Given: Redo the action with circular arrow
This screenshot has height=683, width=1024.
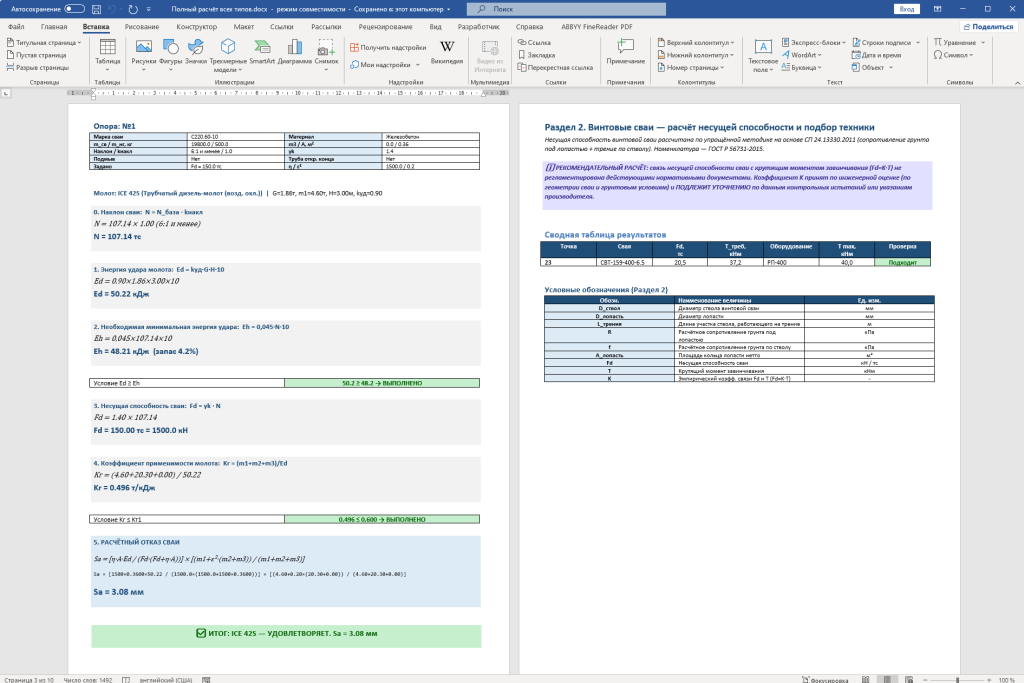Looking at the screenshot, I should pos(133,9).
